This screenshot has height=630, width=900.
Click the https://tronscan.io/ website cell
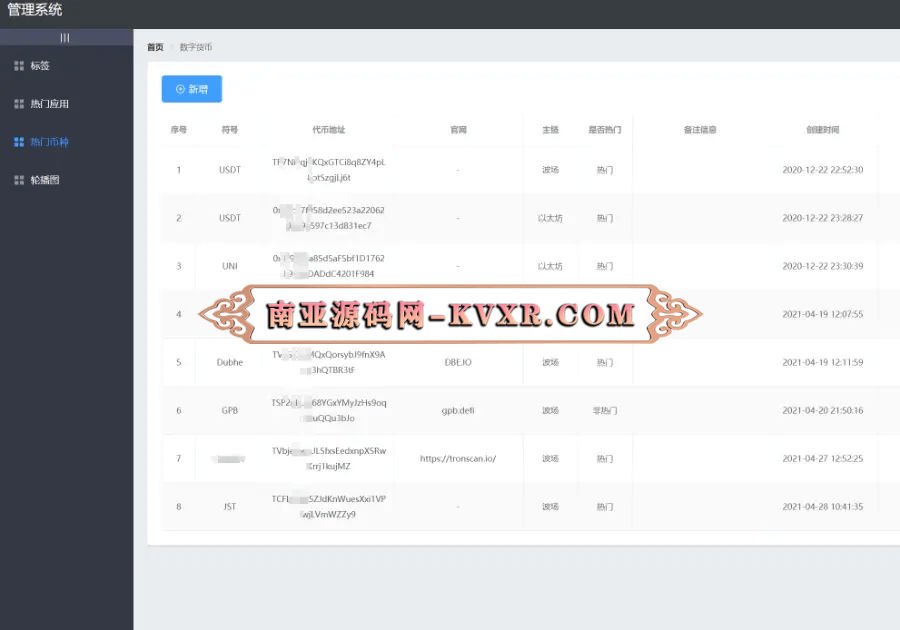(458, 458)
